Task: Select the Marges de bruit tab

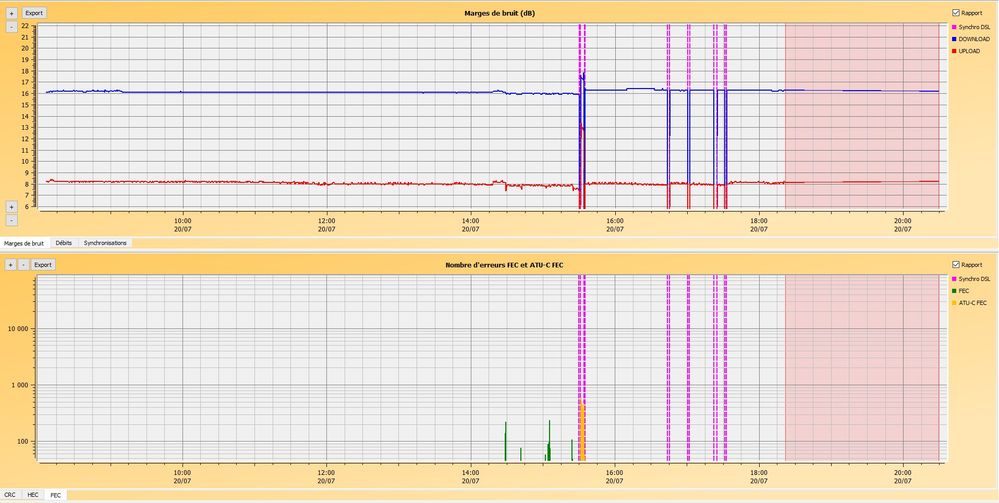Action: [24, 243]
